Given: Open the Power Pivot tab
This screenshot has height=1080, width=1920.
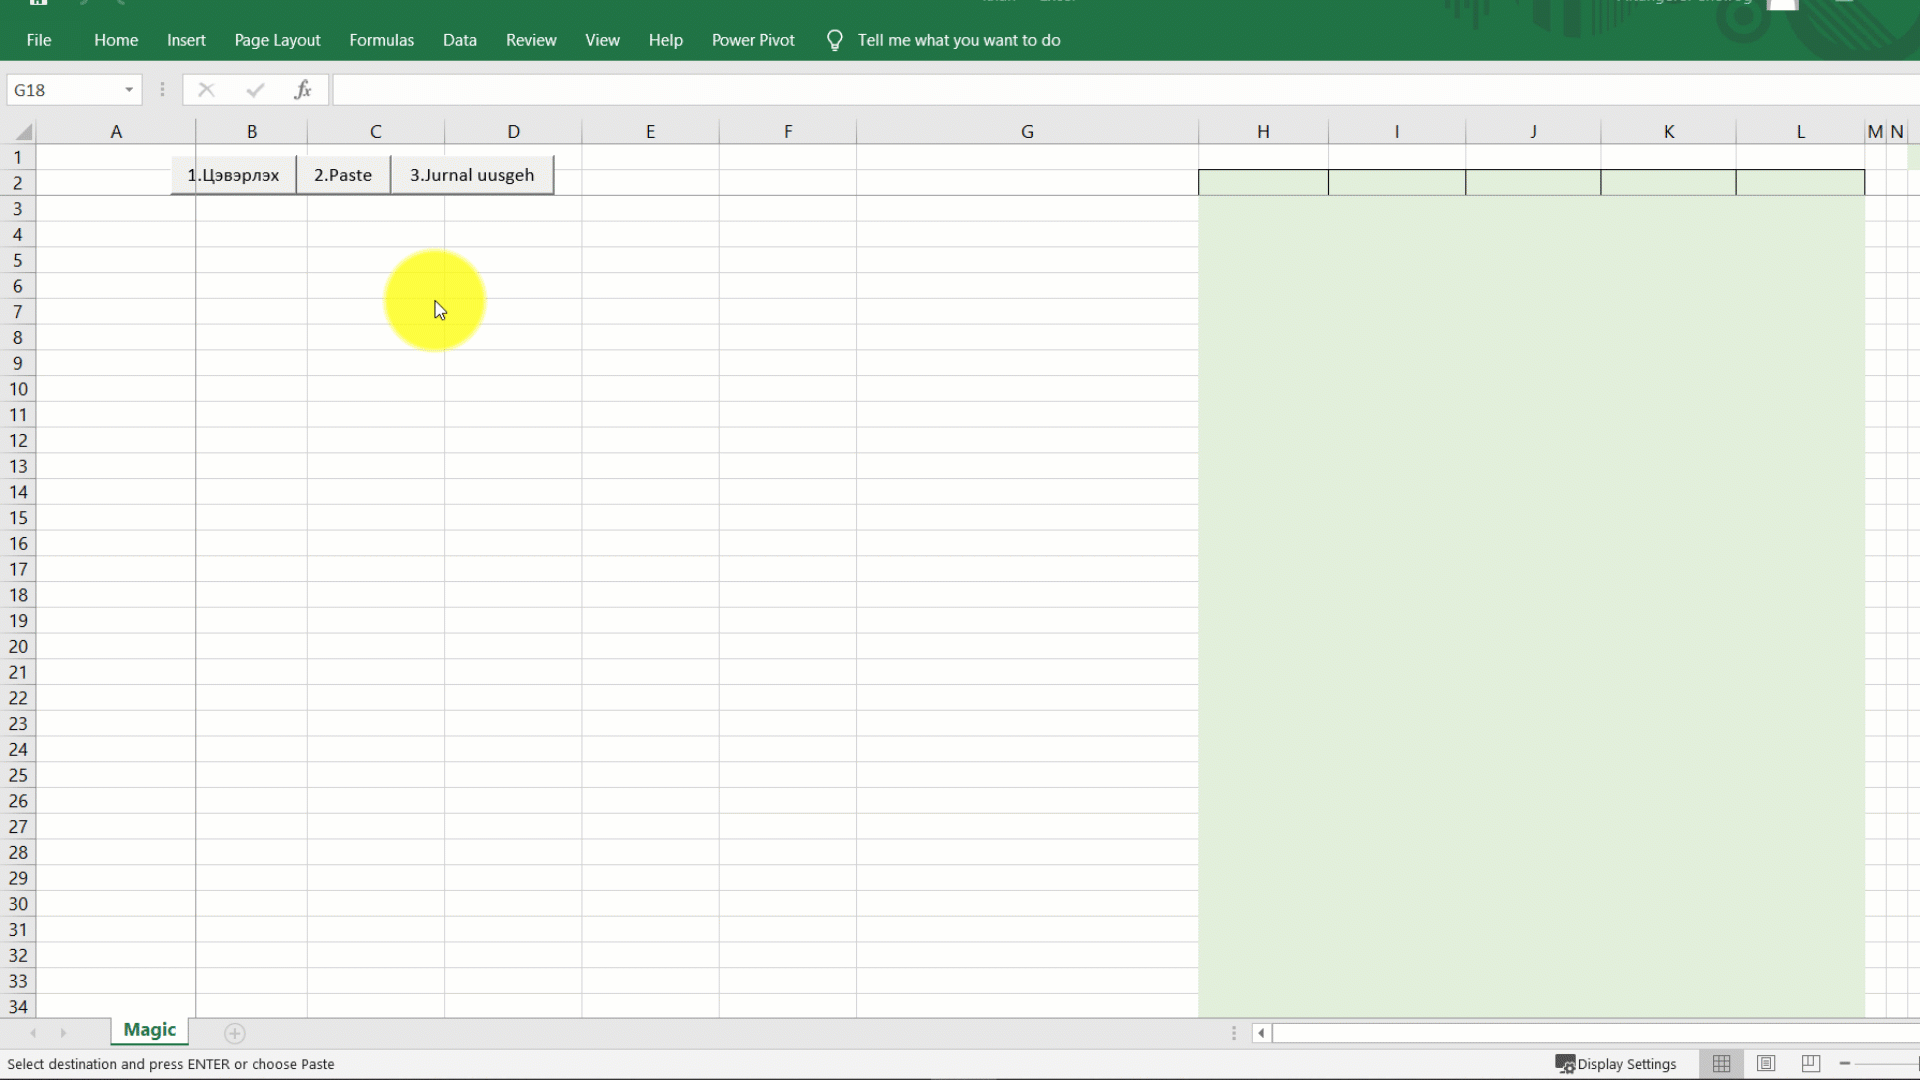Looking at the screenshot, I should (x=753, y=40).
